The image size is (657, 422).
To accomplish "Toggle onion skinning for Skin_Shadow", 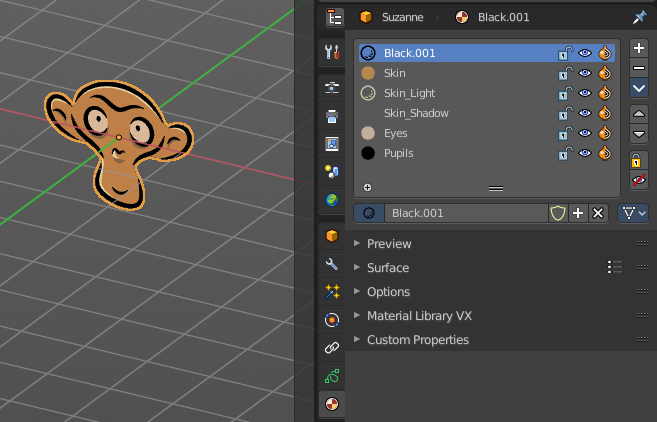I will (x=605, y=113).
